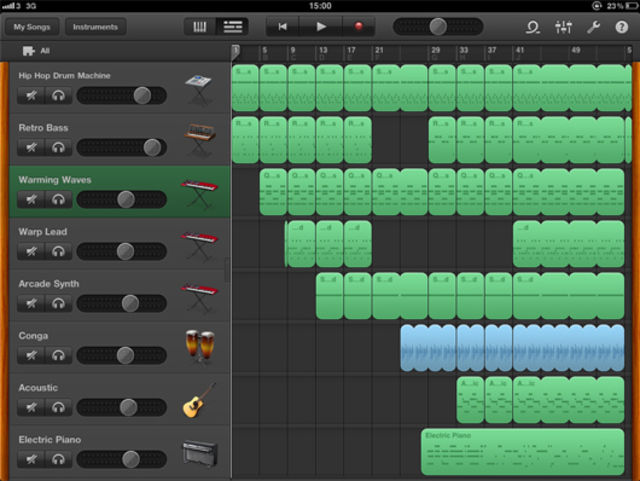Tap the 15:00 clock in status bar
640x481 pixels.
pos(320,6)
